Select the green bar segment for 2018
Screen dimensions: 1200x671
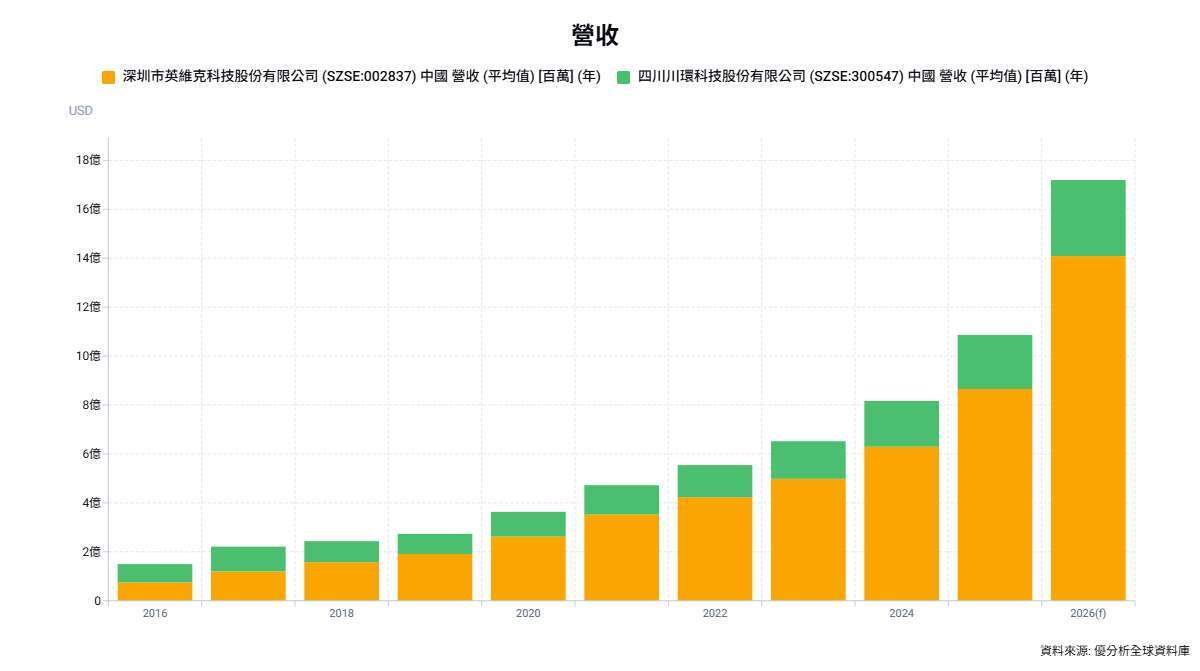(x=341, y=551)
